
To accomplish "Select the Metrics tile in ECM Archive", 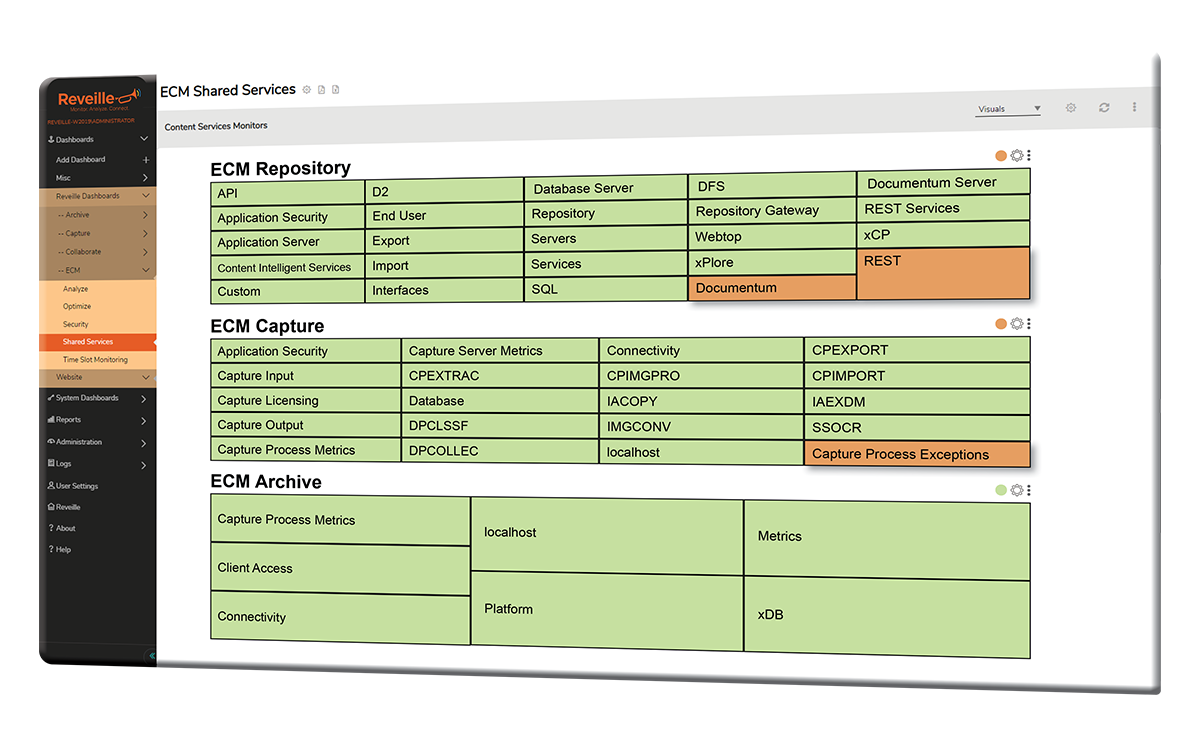I will point(887,538).
